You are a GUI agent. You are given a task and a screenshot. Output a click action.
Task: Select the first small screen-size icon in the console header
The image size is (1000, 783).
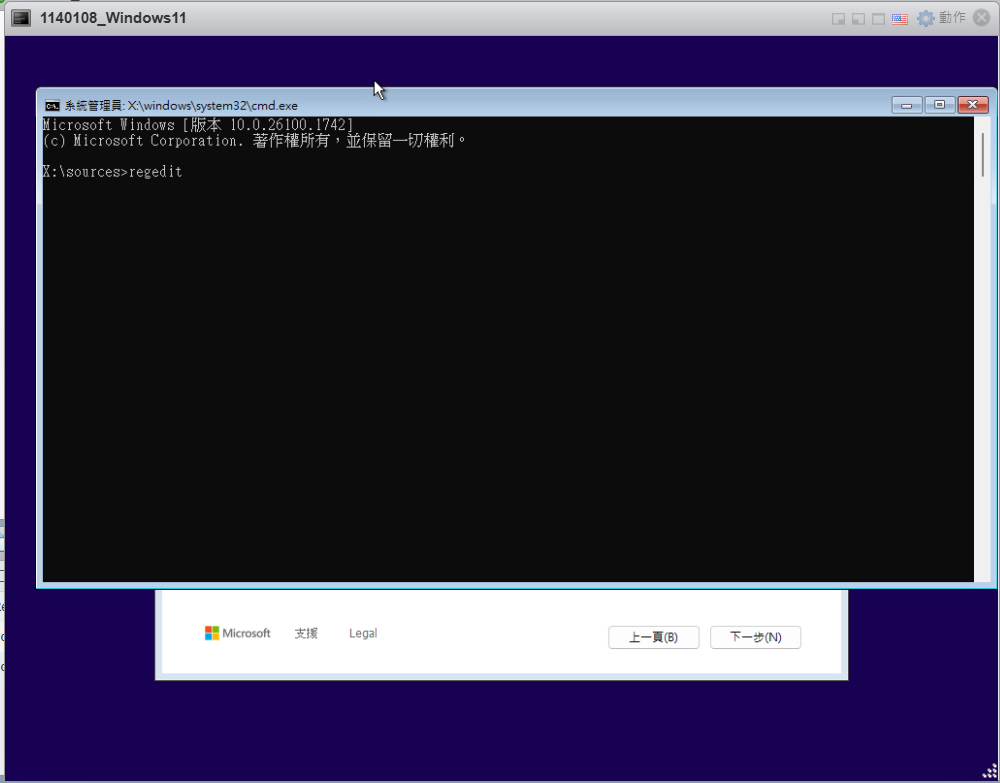coord(838,18)
